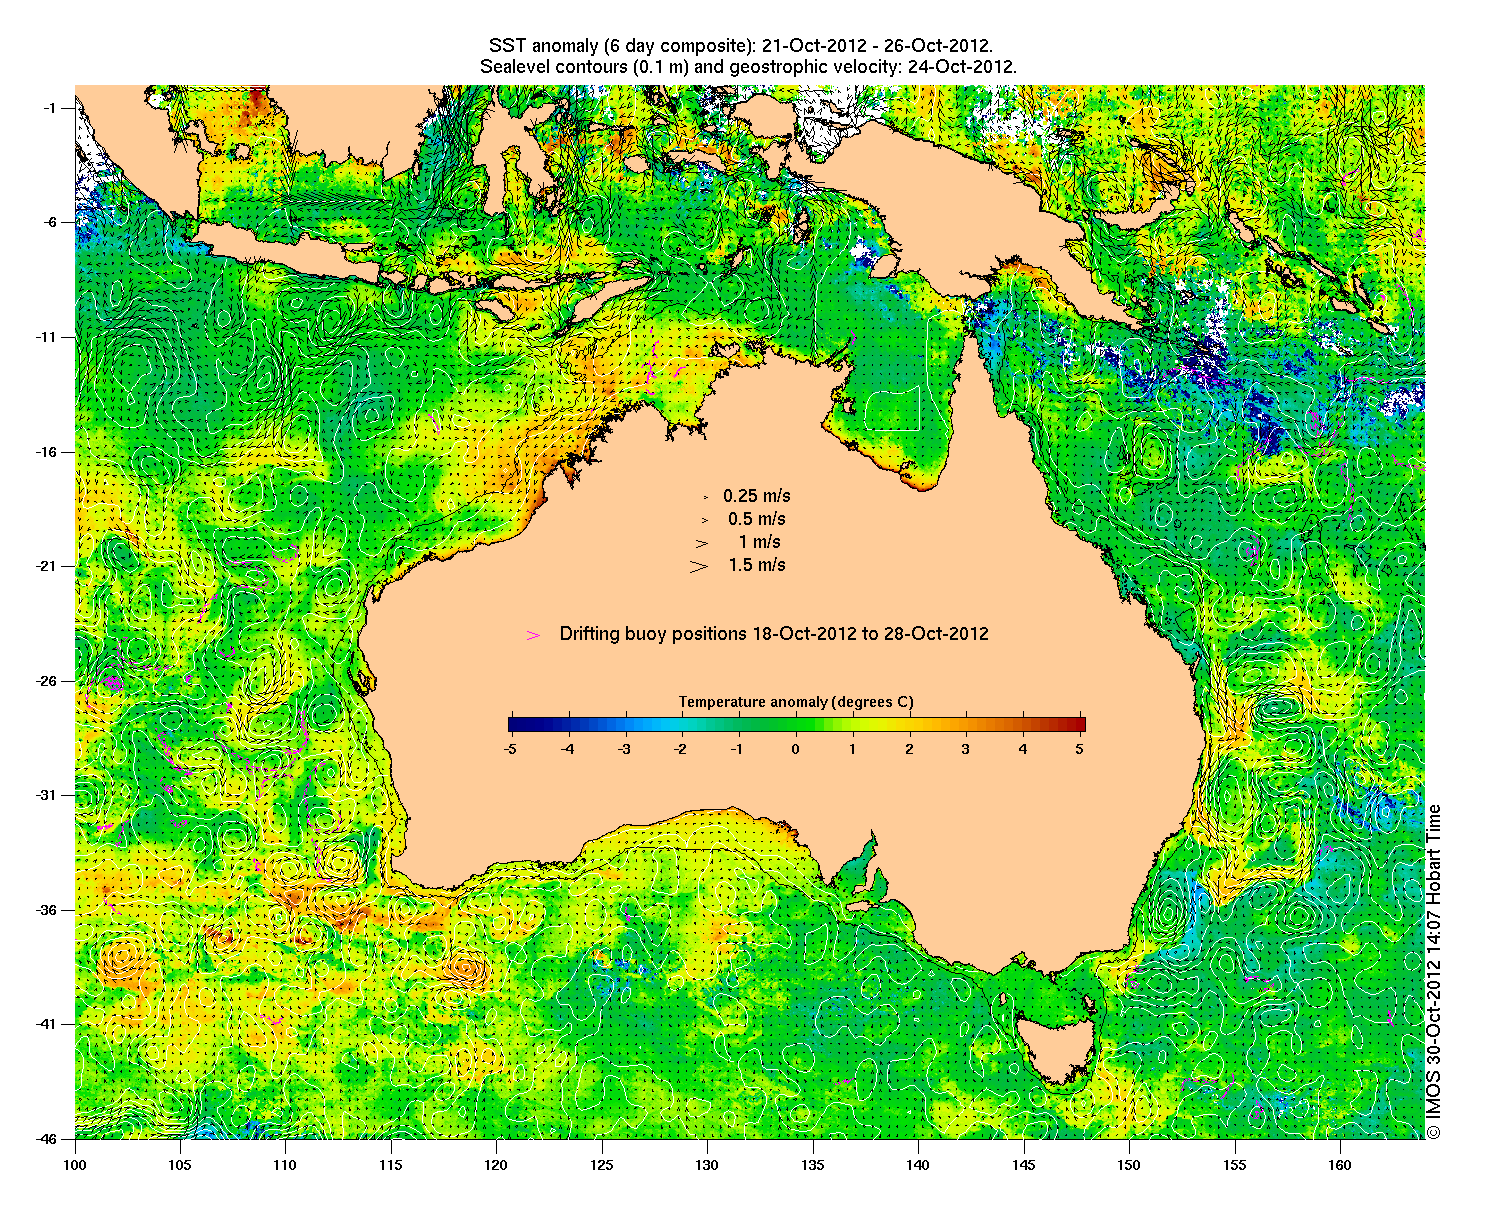Click the 1 m/s velocity arrow symbol

click(x=703, y=542)
